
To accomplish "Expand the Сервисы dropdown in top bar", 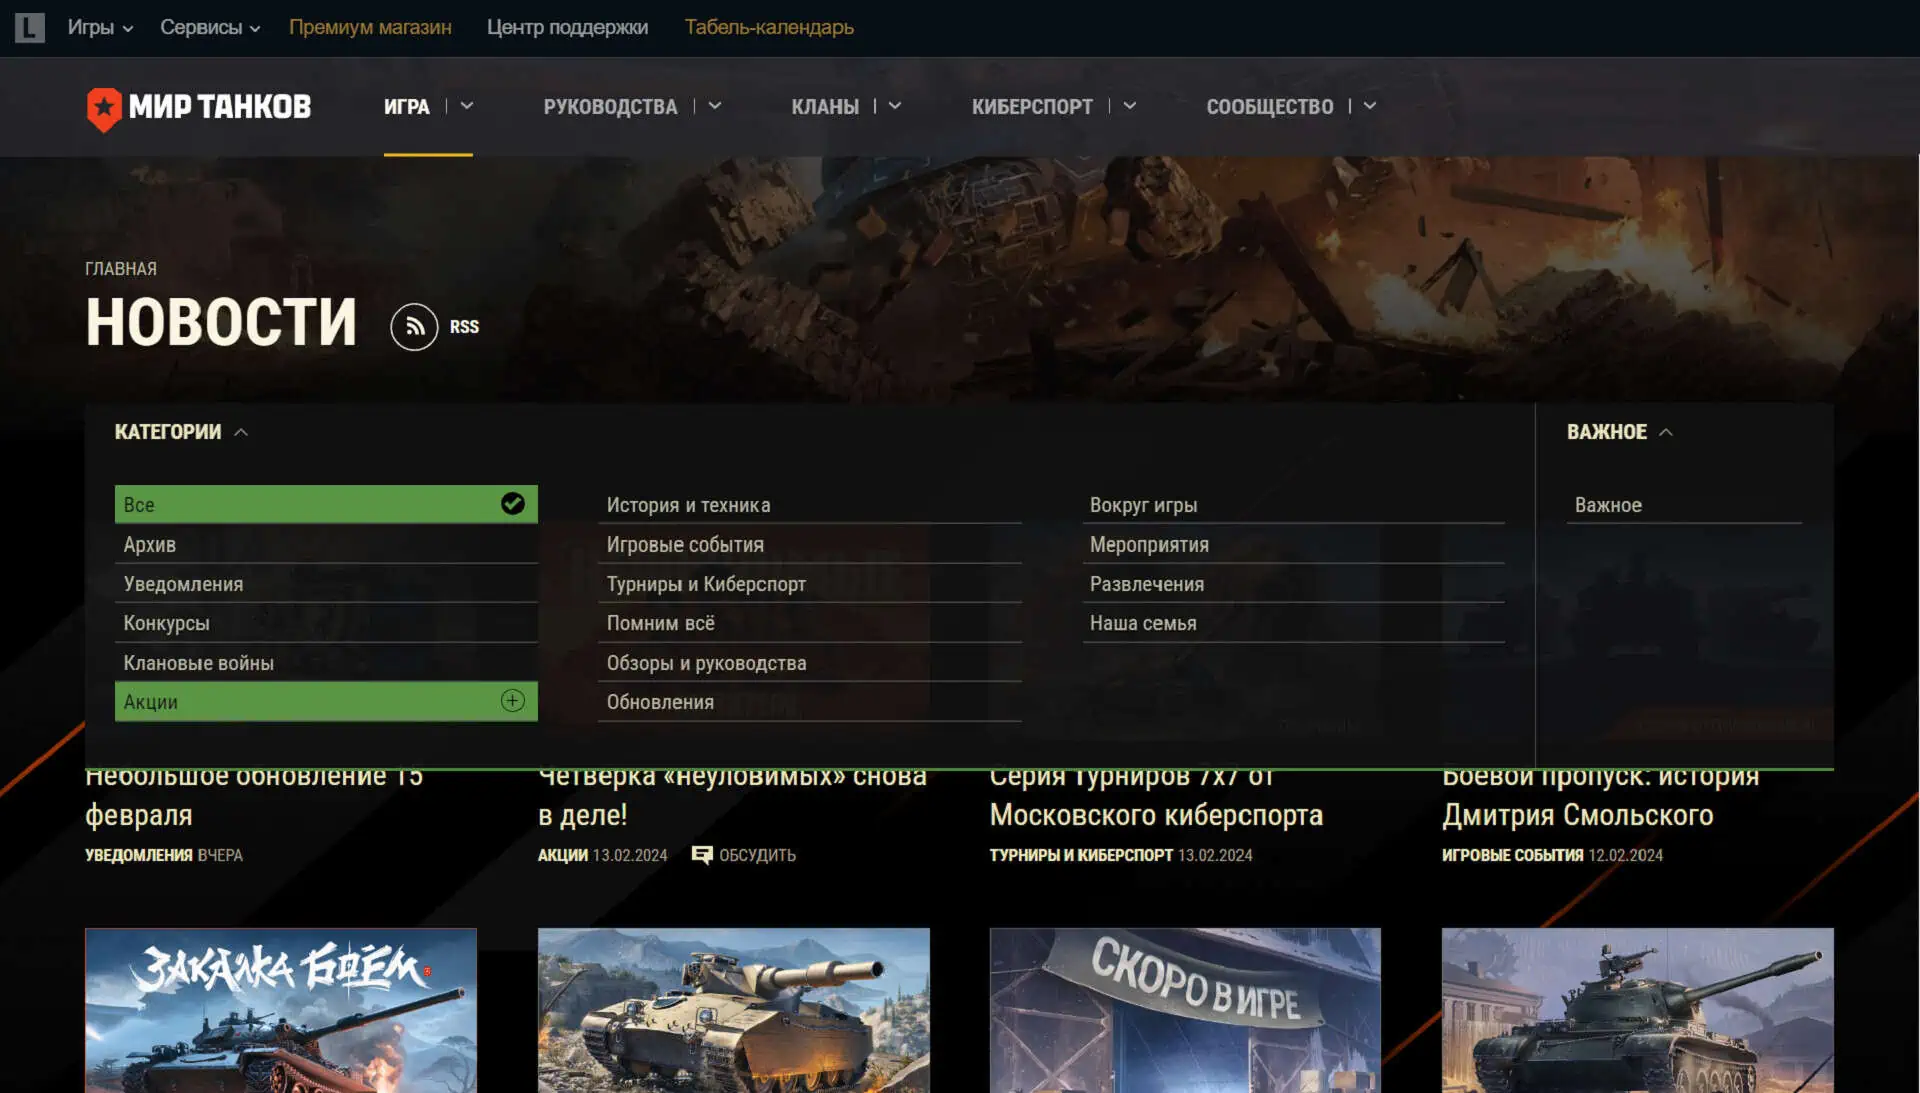I will (x=210, y=28).
